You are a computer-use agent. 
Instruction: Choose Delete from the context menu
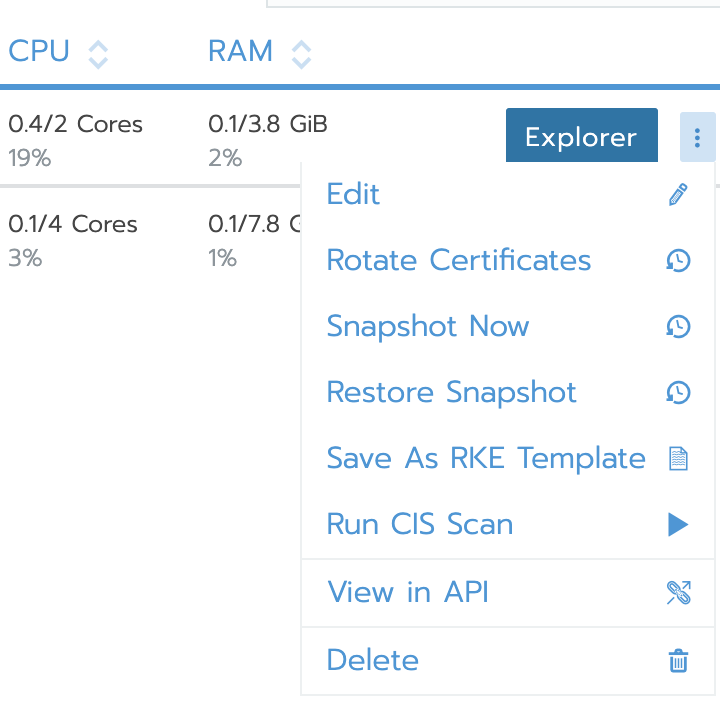508,660
